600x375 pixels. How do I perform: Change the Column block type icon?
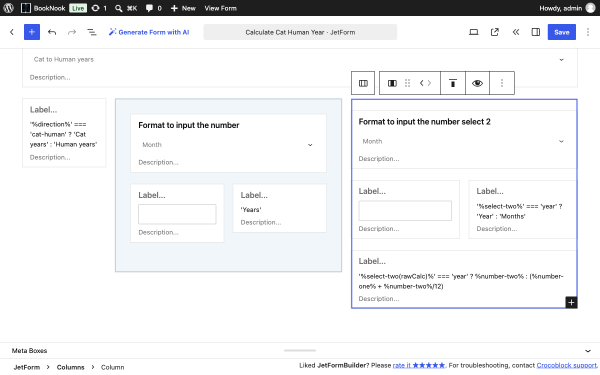coord(392,83)
